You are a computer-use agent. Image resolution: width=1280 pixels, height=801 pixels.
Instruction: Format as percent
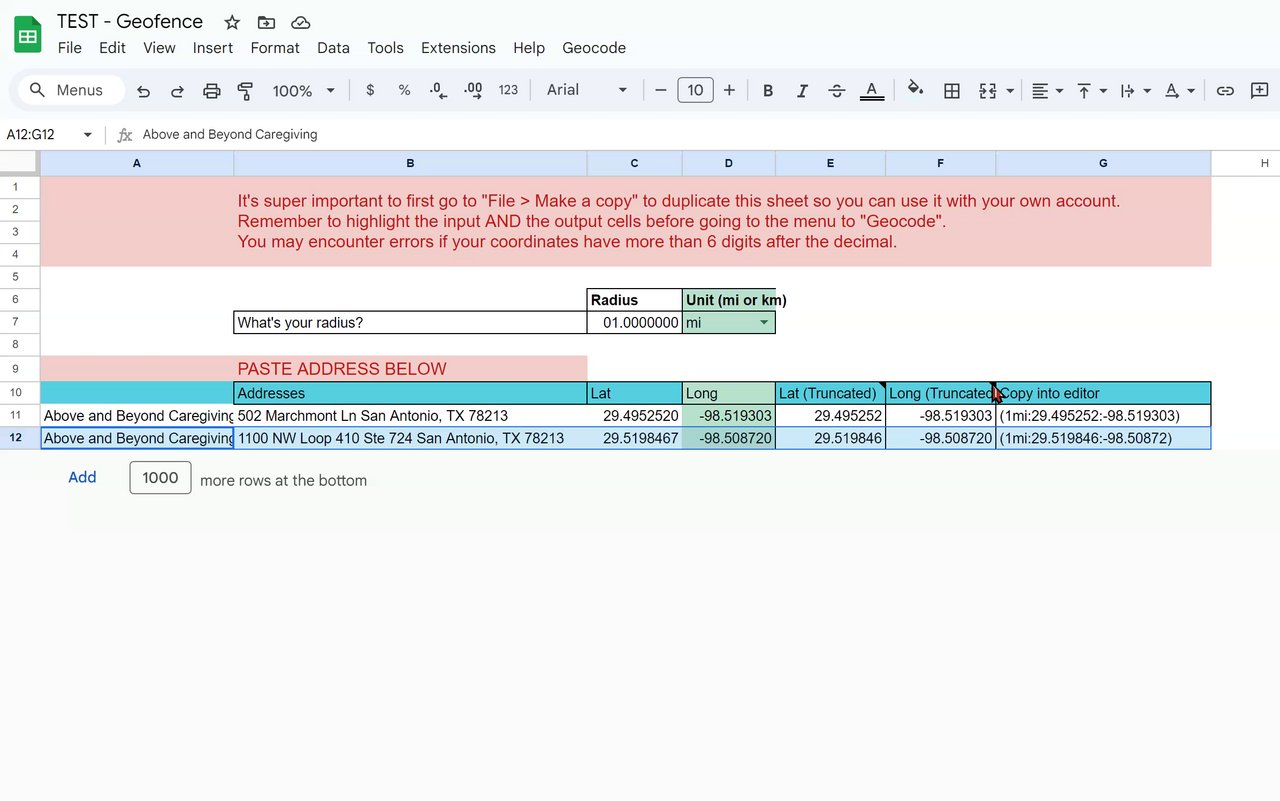(404, 90)
